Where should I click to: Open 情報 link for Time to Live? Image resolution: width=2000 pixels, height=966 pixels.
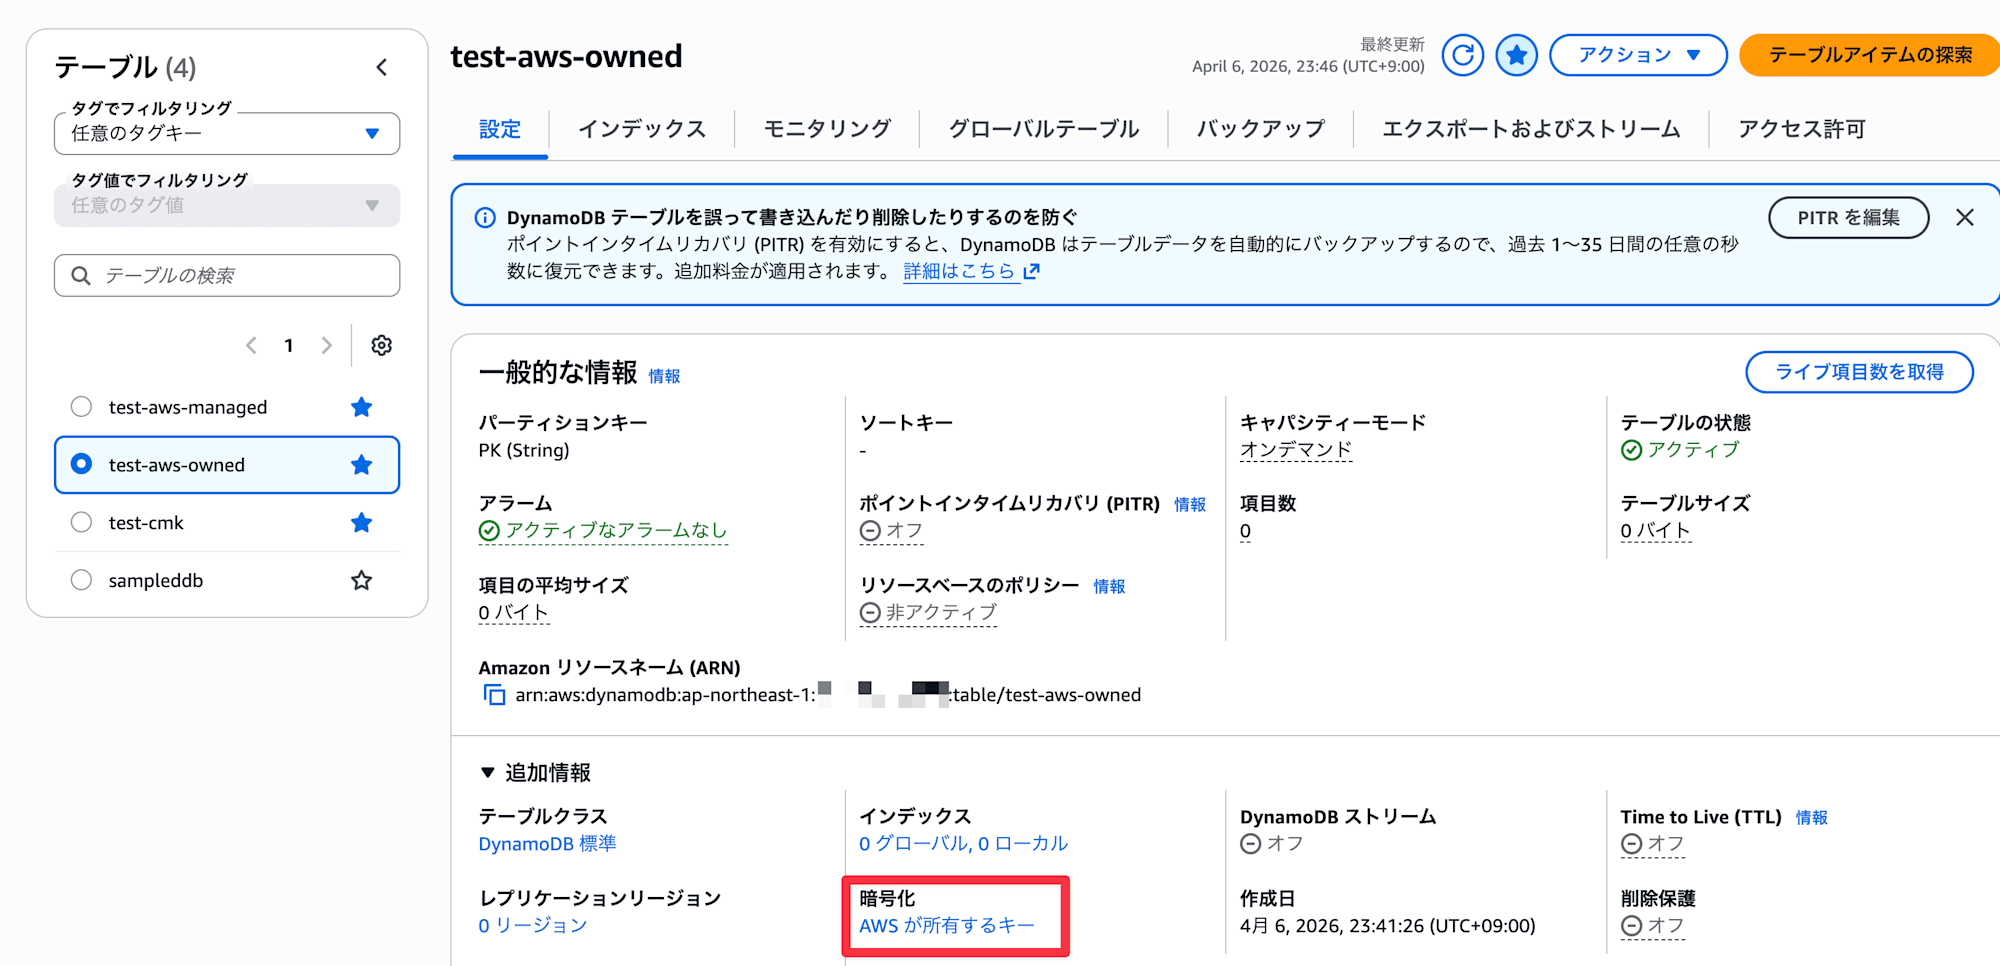(x=1811, y=817)
